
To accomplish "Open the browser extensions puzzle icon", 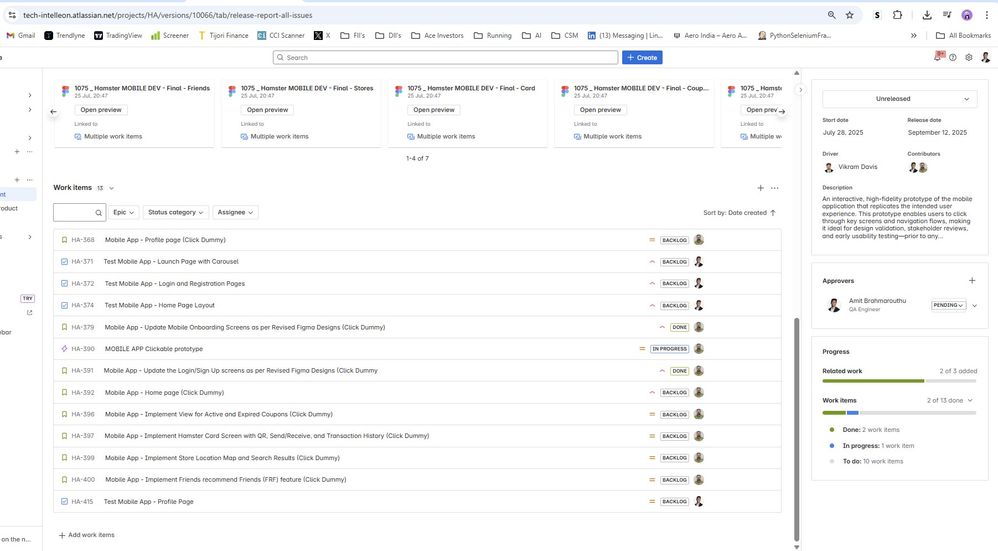I will pyautogui.click(x=897, y=15).
